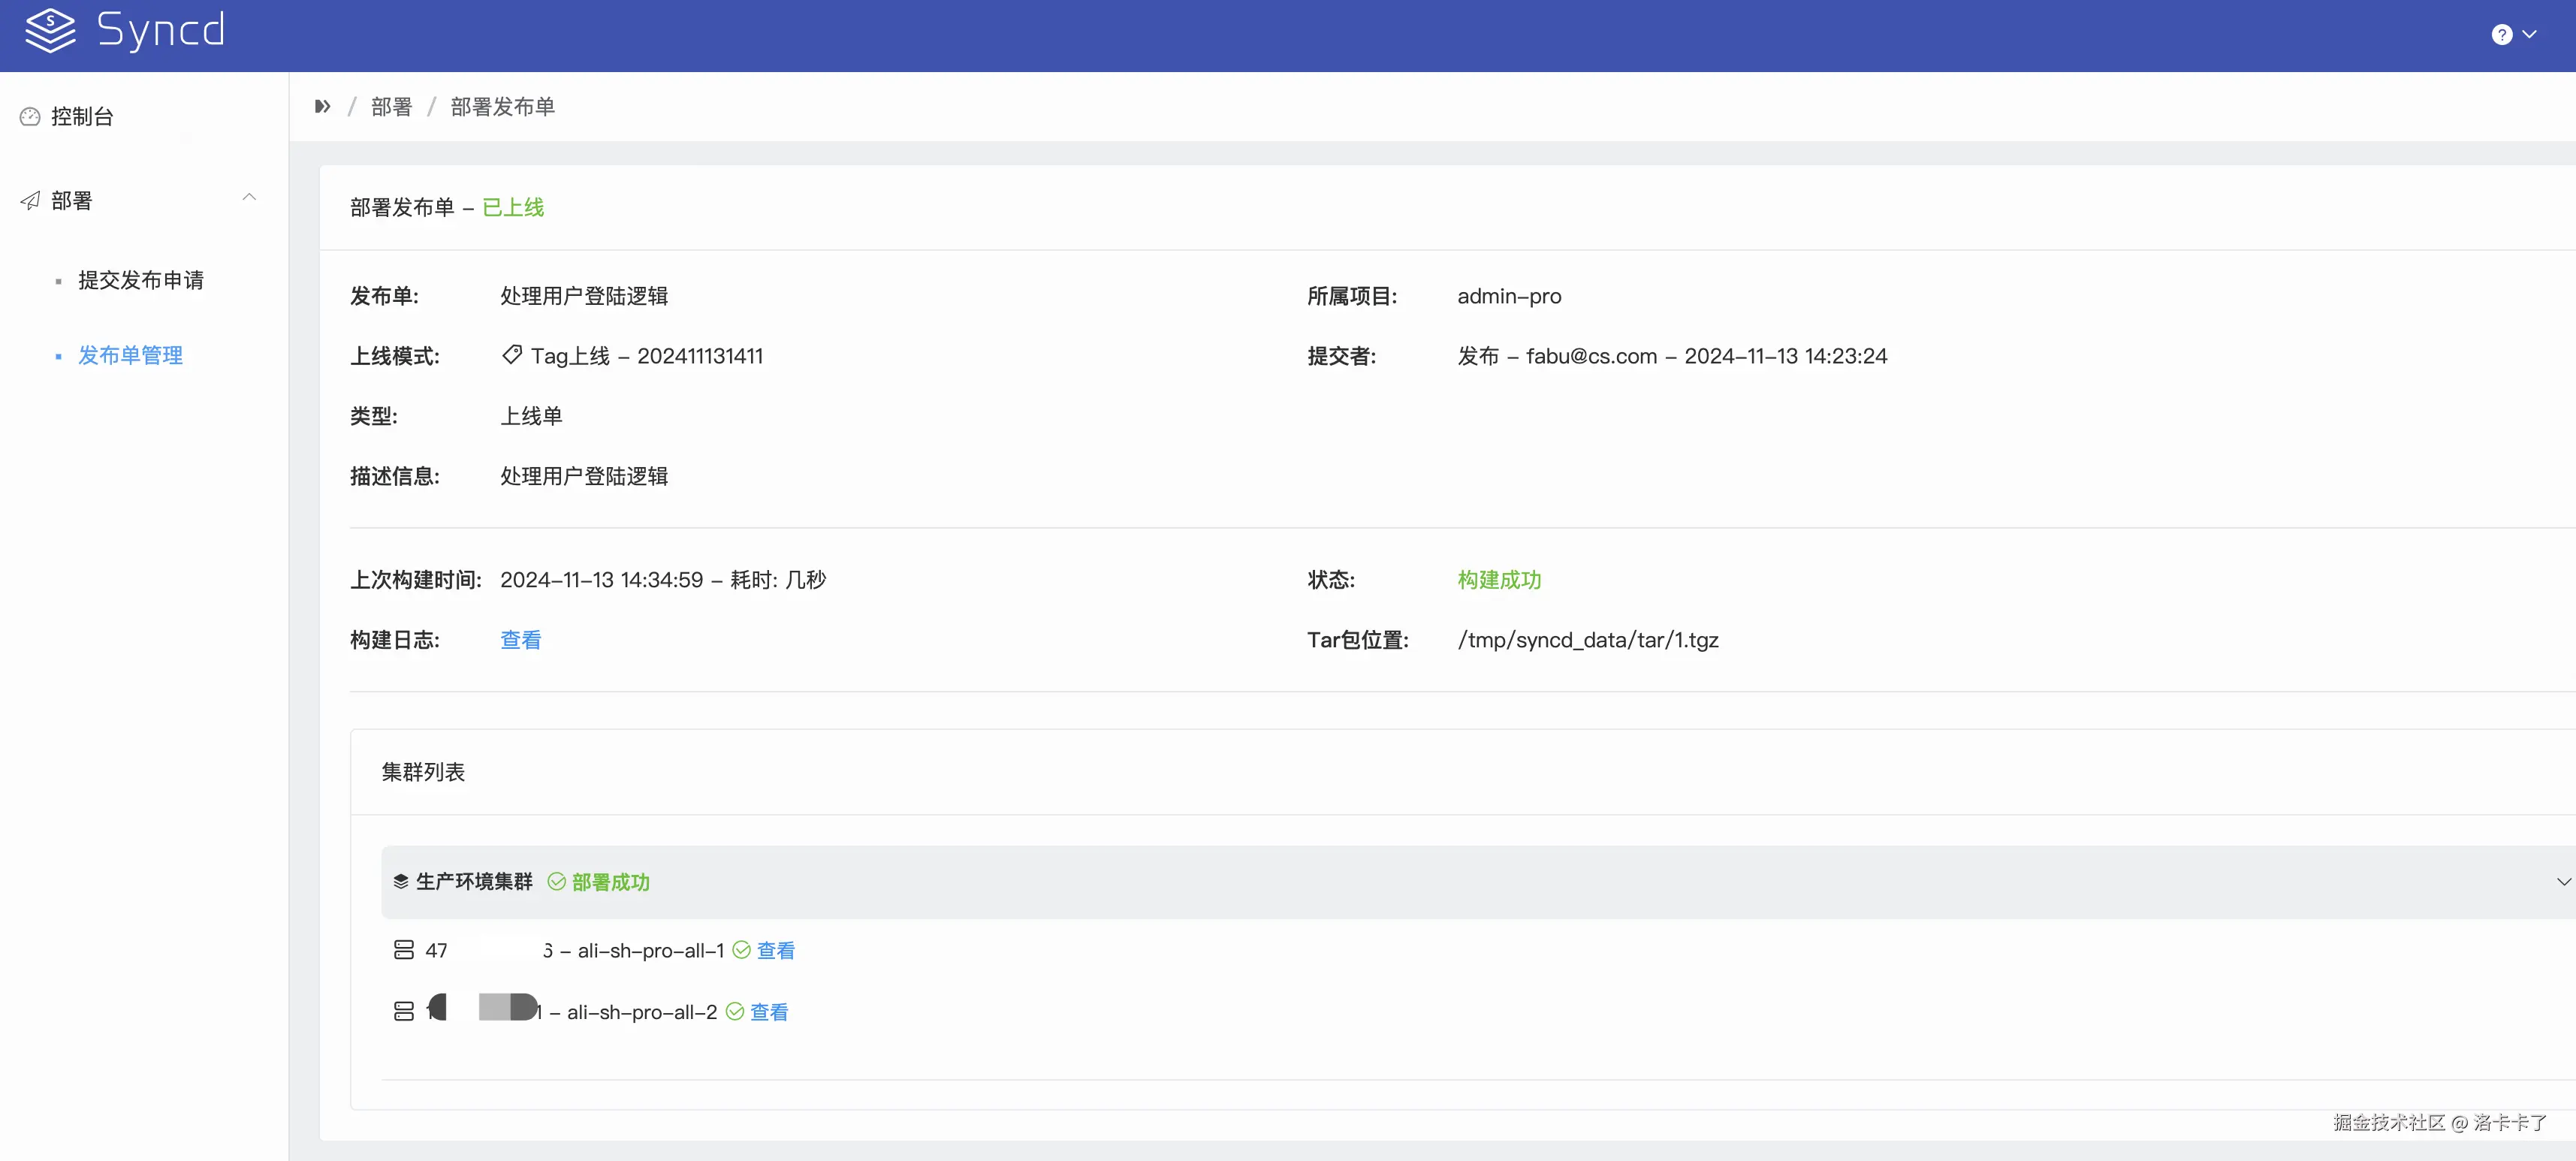
Task: Click the sidebar collapse toggle icon
Action: pos(322,107)
